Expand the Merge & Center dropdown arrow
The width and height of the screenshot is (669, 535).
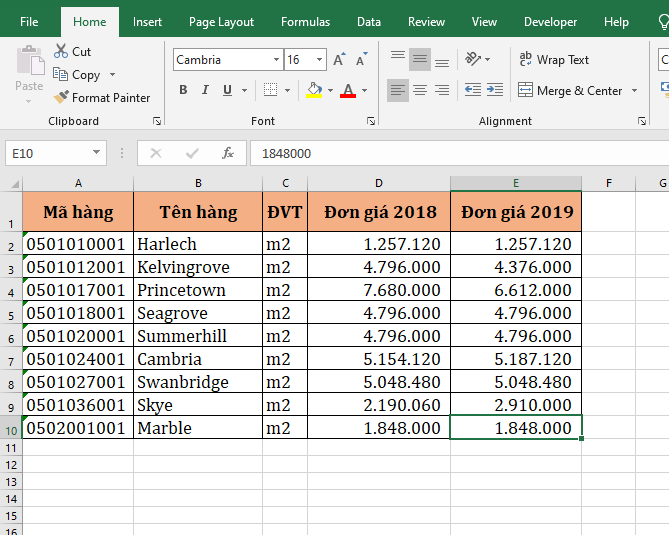633,91
